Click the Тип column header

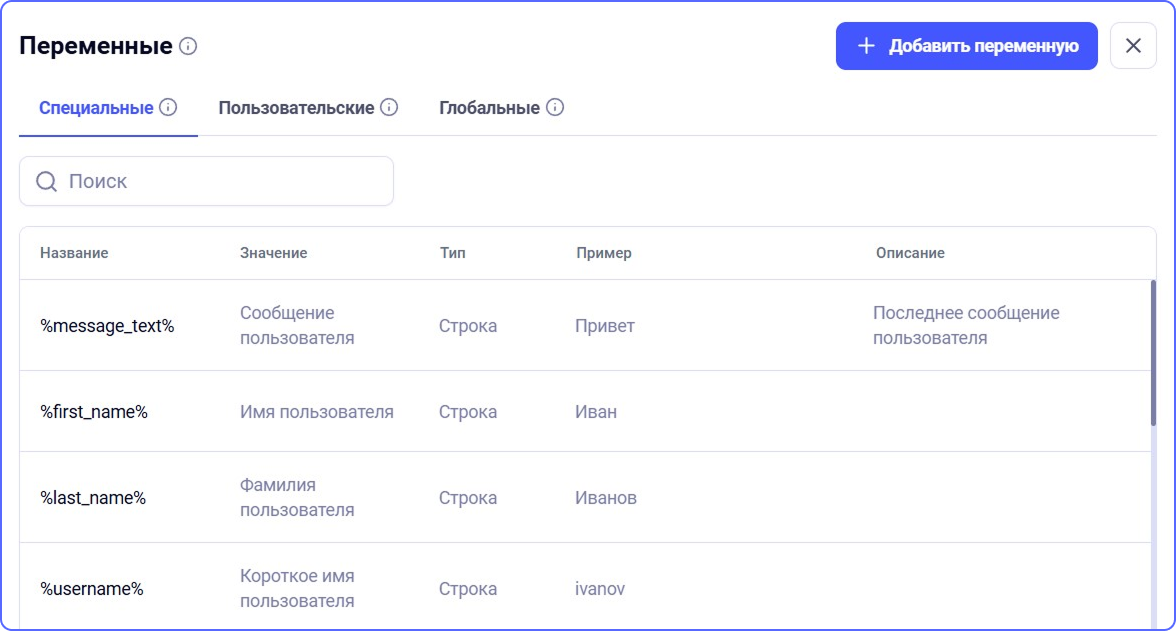pyautogui.click(x=451, y=253)
